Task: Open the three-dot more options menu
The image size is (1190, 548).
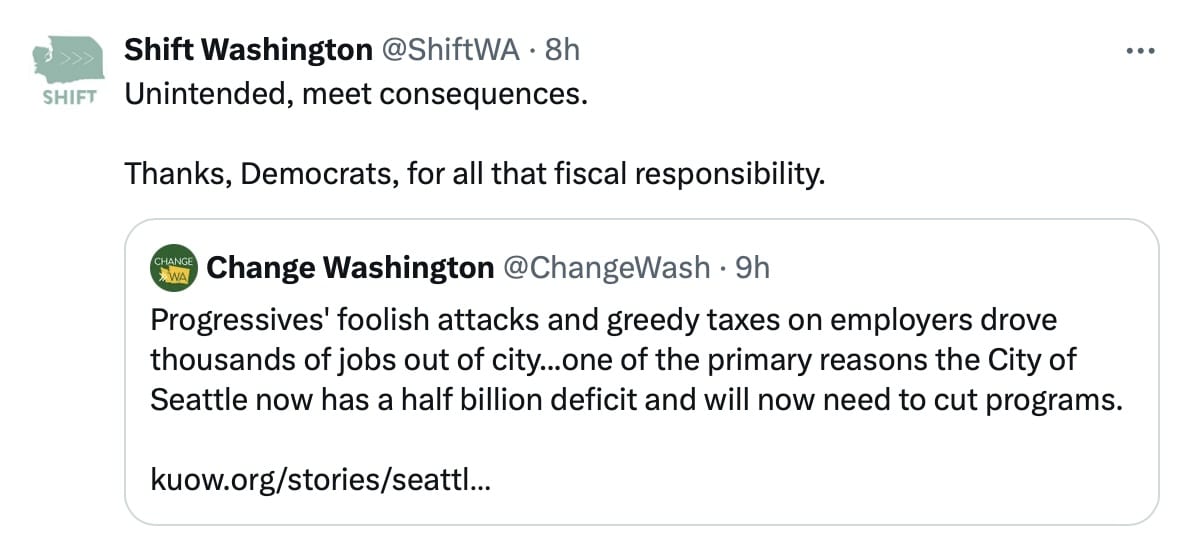Action: point(1140,50)
